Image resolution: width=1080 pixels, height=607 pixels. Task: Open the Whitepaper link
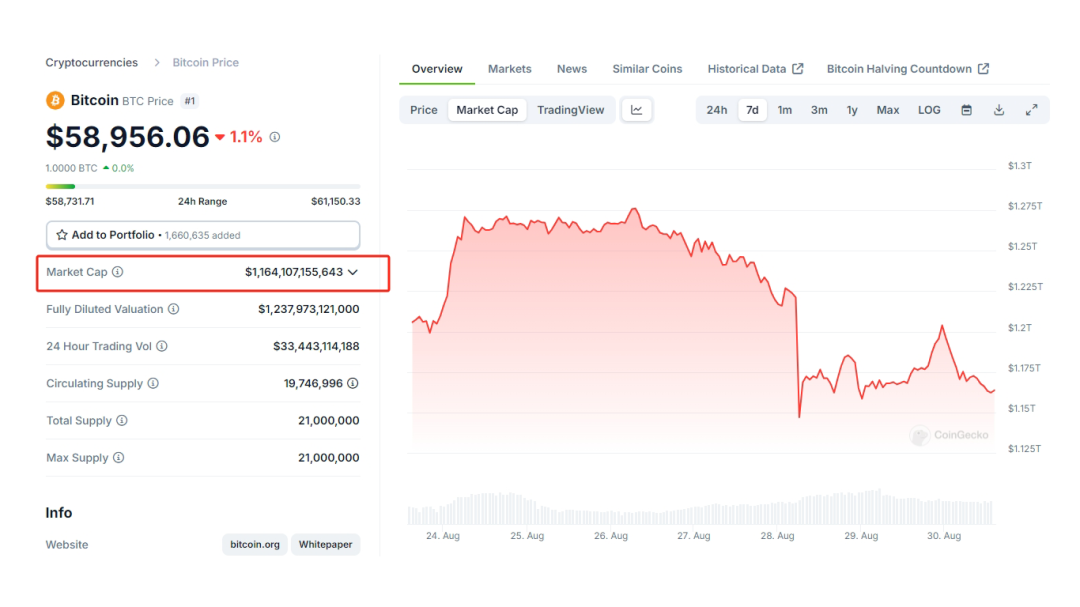click(x=325, y=544)
